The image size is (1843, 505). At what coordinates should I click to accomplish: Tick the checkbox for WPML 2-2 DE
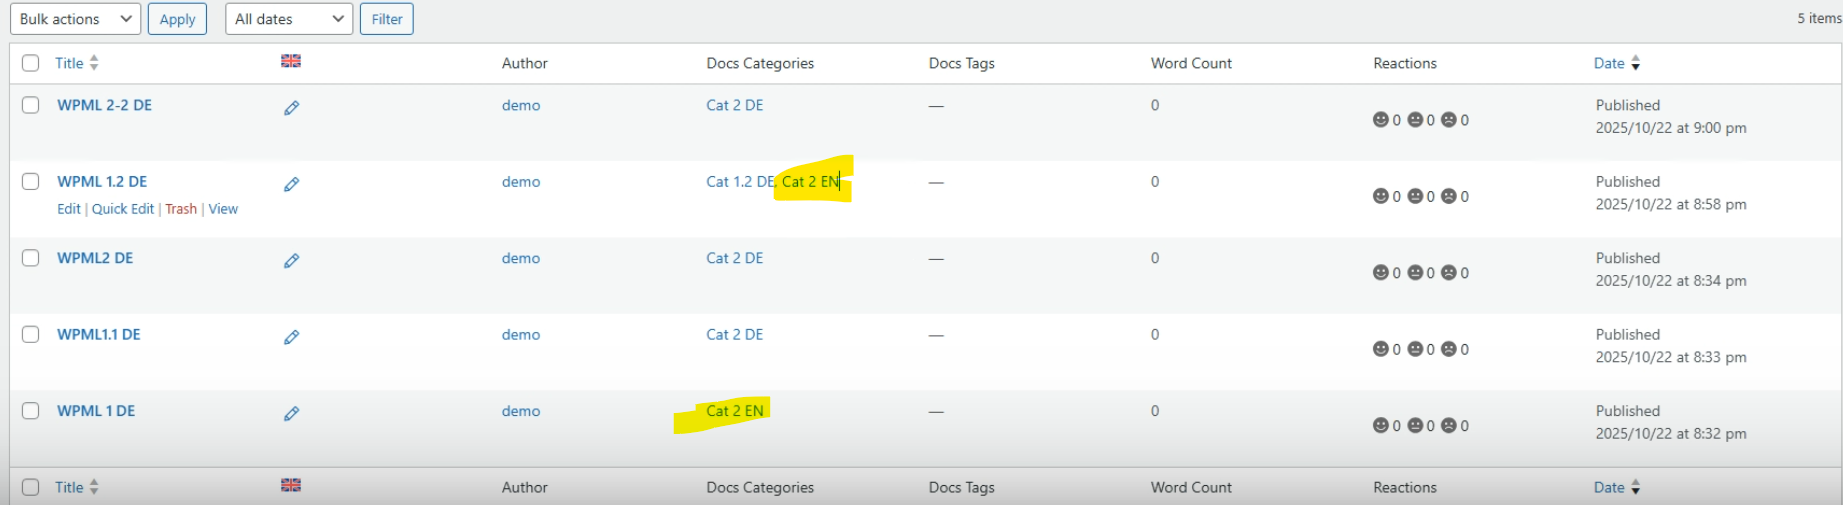coord(31,105)
